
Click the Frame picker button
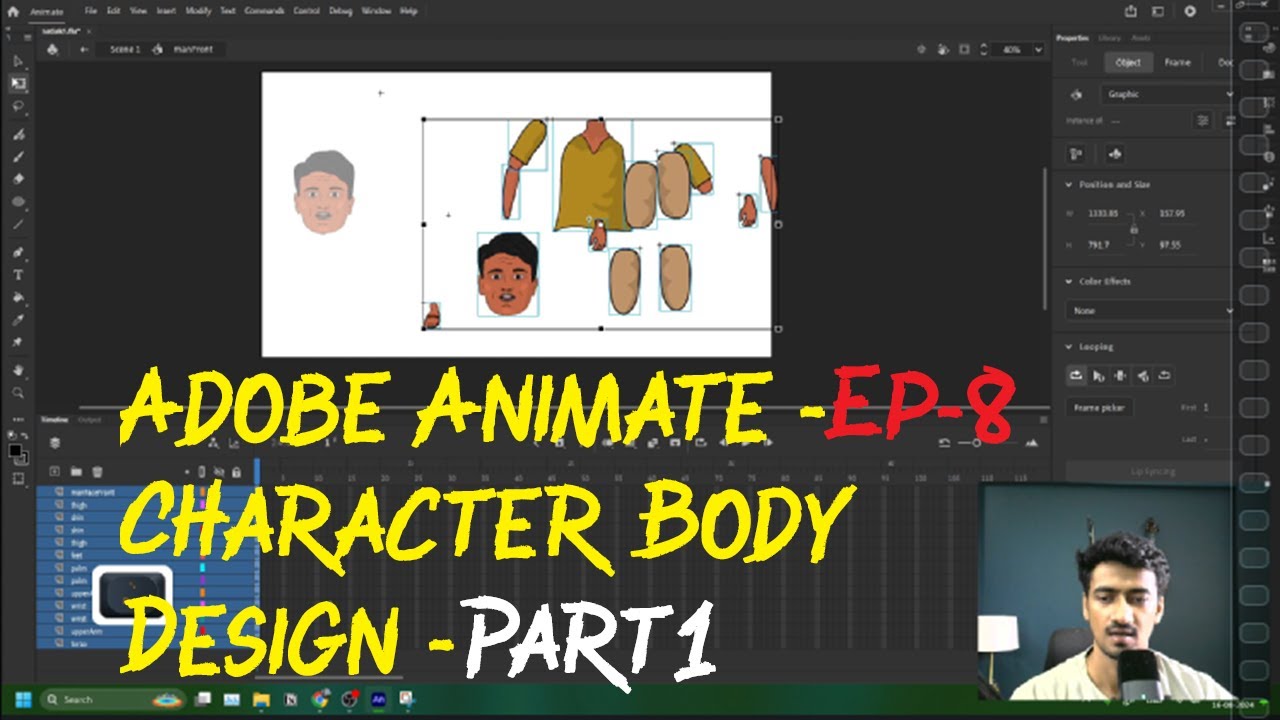(x=1100, y=408)
